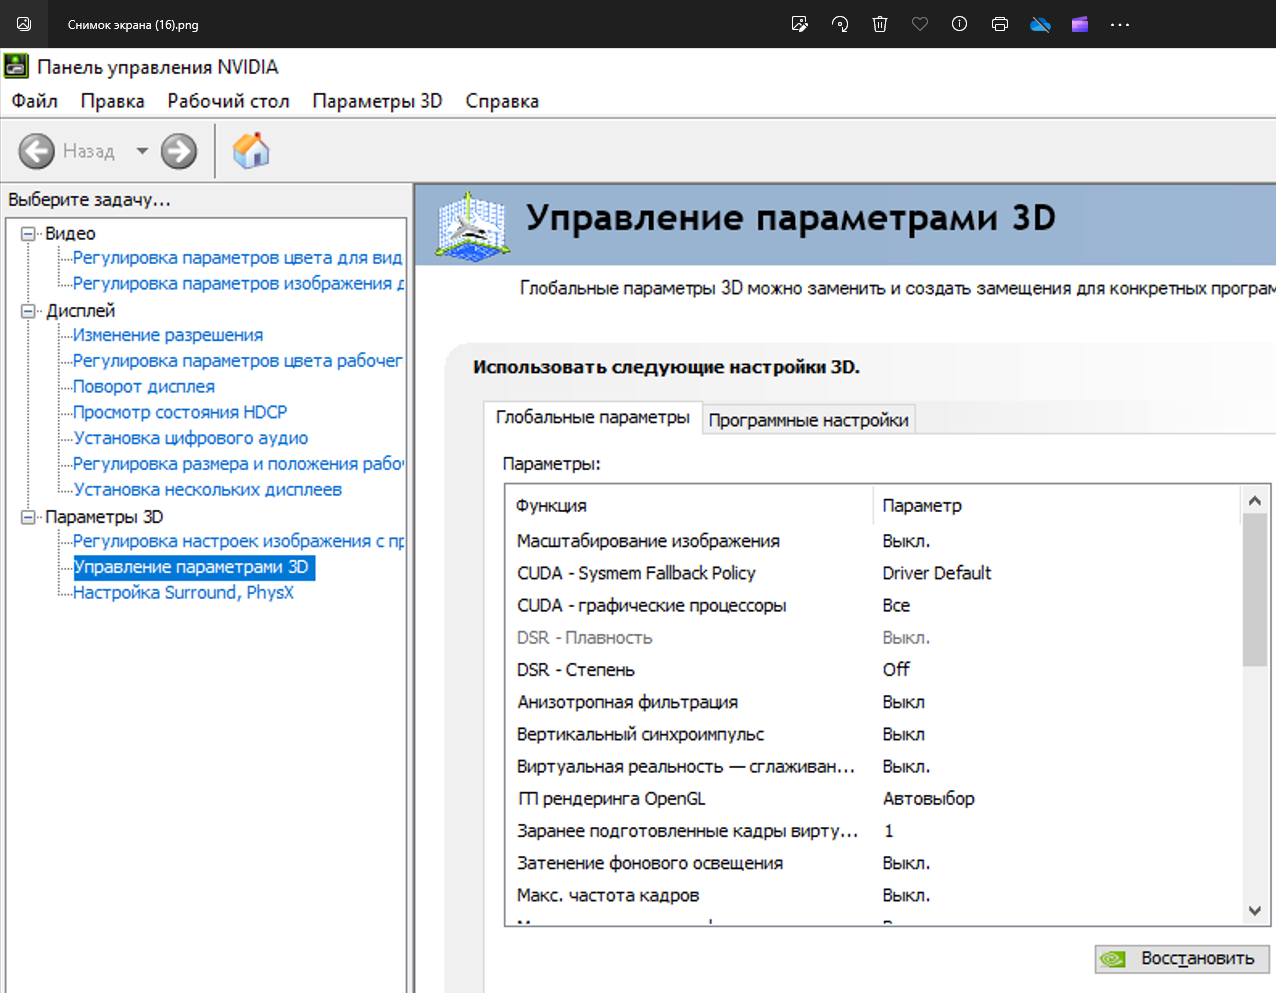This screenshot has height=993, width=1276.
Task: Click the Параметр column header
Action: [x=1057, y=506]
